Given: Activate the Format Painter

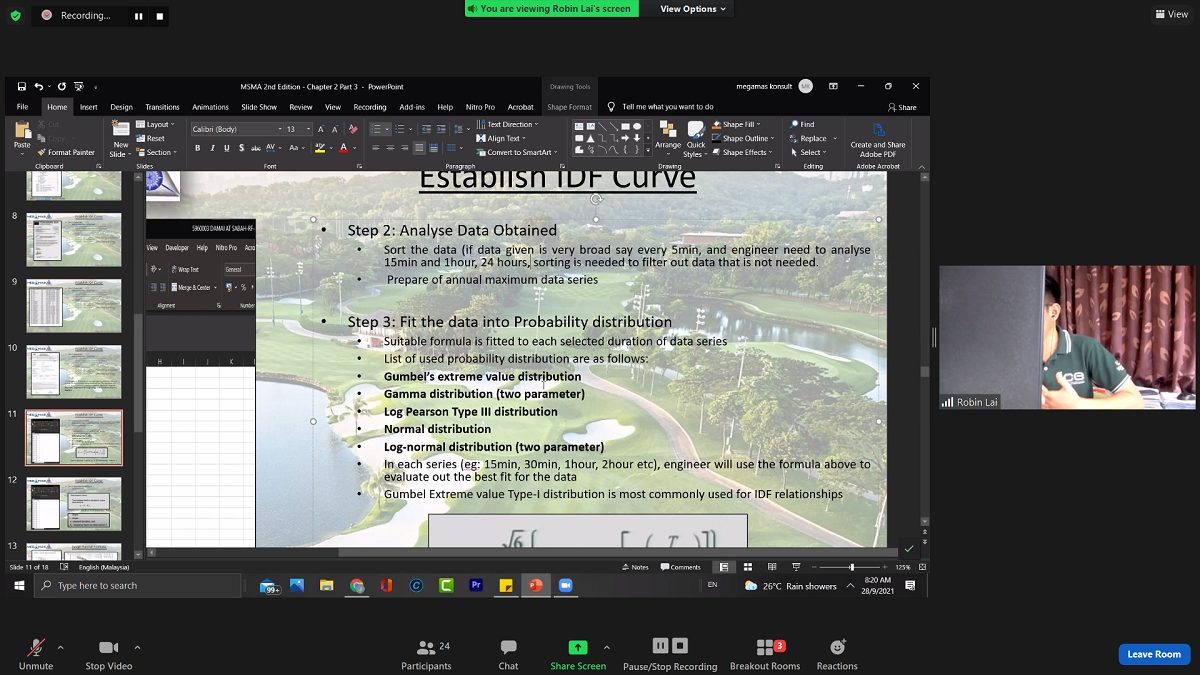Looking at the screenshot, I should (x=67, y=153).
